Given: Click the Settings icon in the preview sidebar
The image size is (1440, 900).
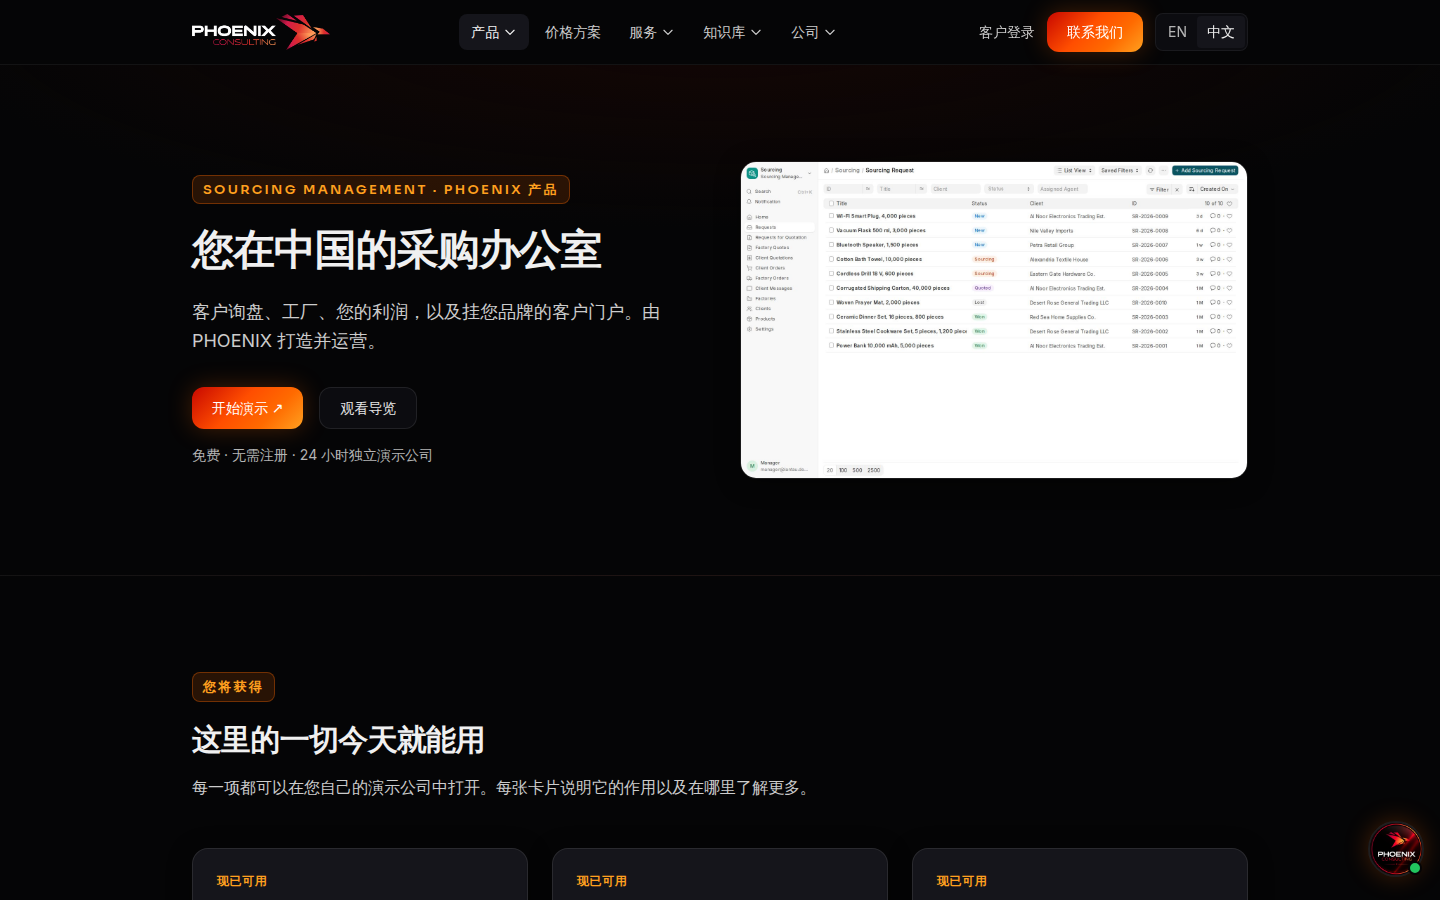Looking at the screenshot, I should 749,329.
